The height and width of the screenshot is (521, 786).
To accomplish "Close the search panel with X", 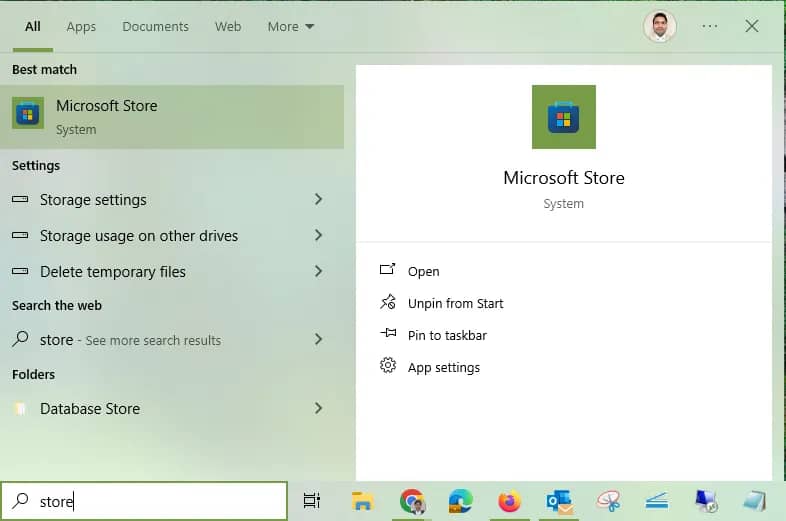I will [x=751, y=26].
